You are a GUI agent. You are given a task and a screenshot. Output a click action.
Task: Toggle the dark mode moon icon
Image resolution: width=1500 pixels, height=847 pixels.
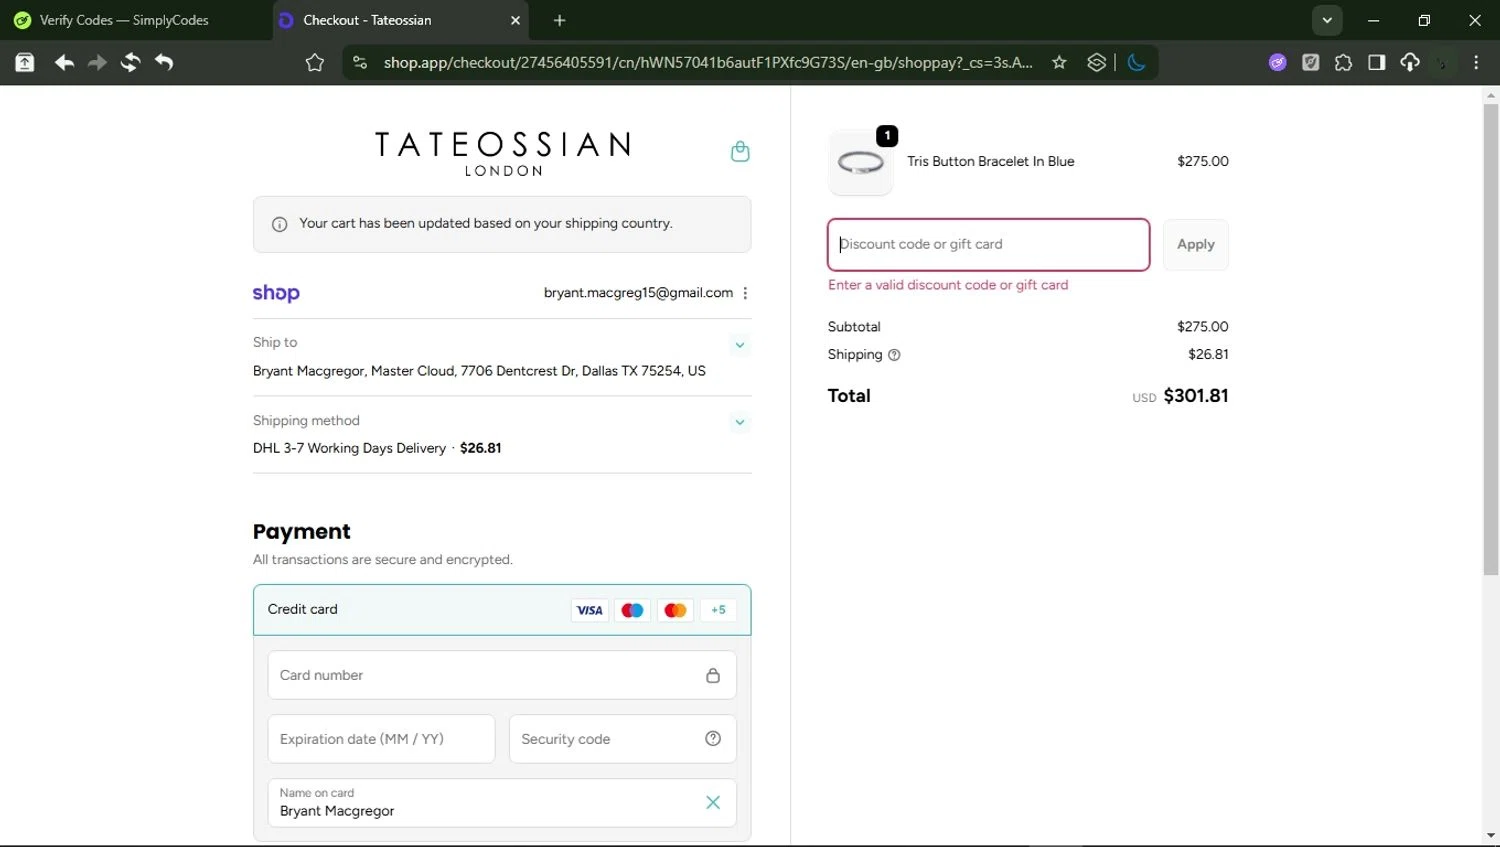pos(1136,63)
